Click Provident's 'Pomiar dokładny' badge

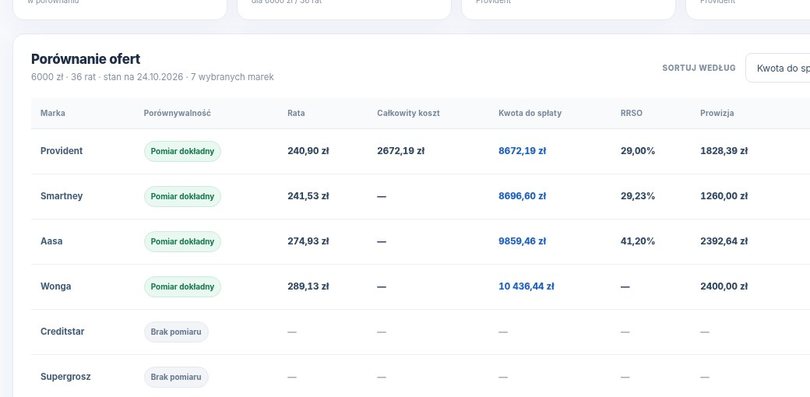(x=182, y=151)
